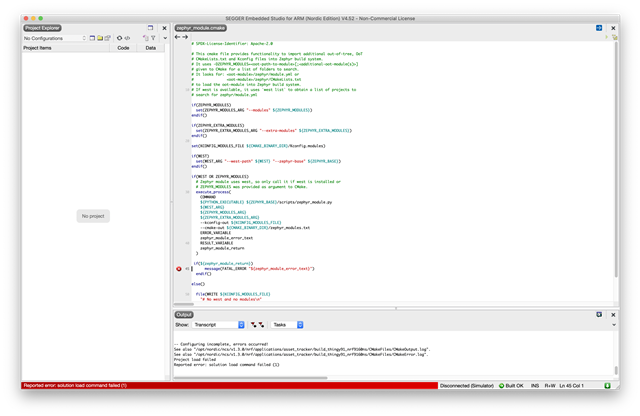Click the editor vertical scrollbar
640x416 pixels.
pyautogui.click(x=616, y=159)
